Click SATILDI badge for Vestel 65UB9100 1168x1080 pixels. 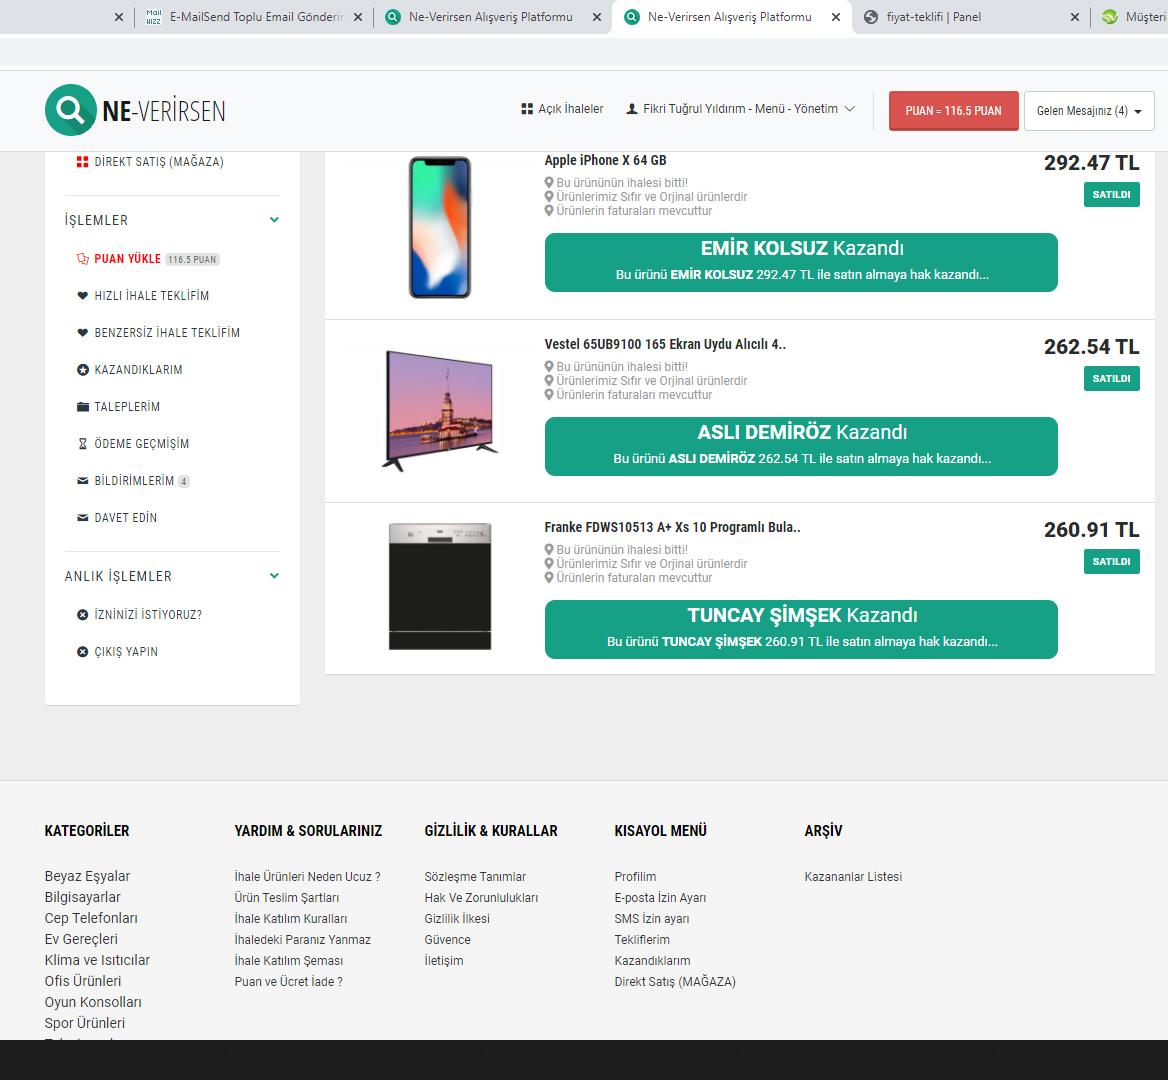[x=1111, y=378]
